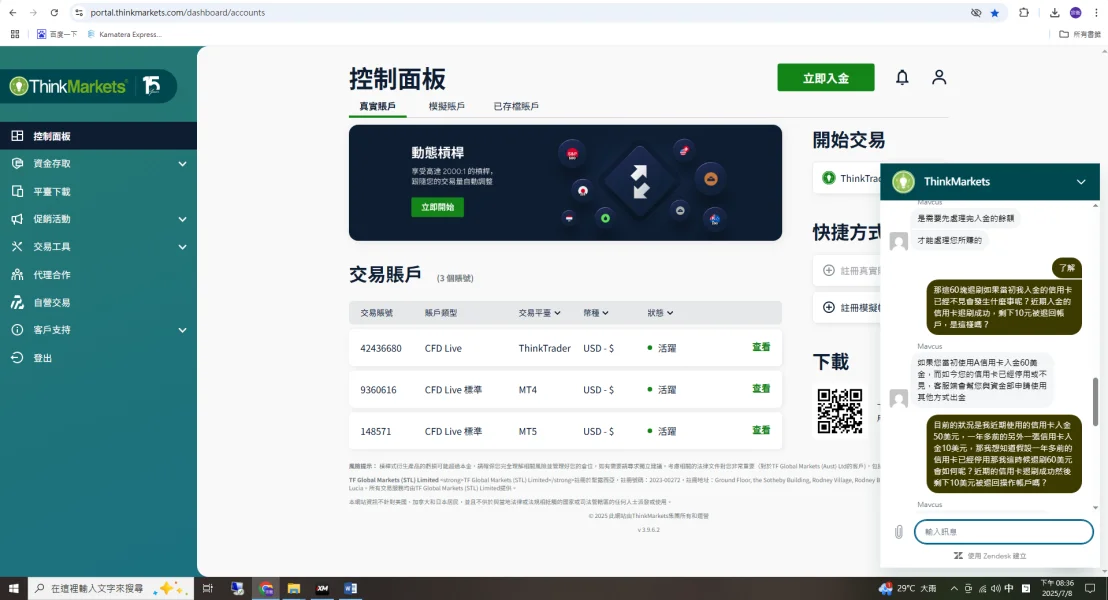1108x600 pixels.
Task: Click 查看 for account 9360616
Action: 761,389
